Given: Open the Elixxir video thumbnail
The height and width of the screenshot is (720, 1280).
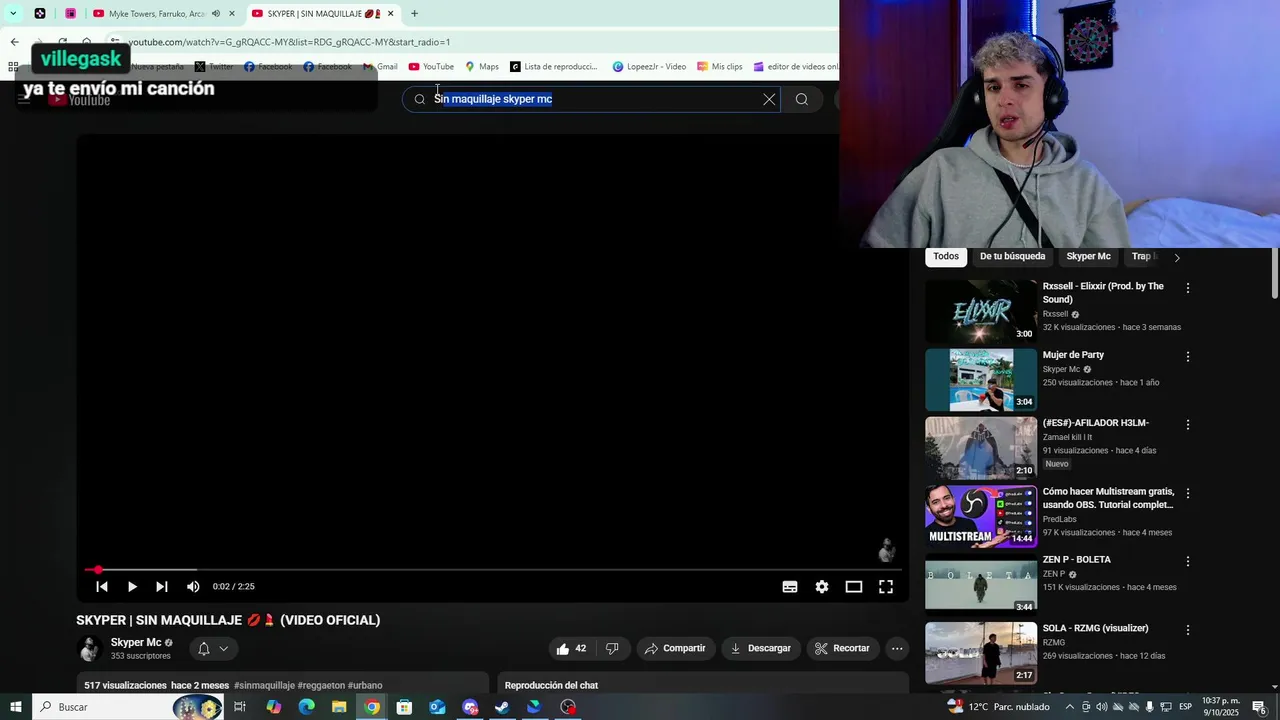Looking at the screenshot, I should [x=981, y=311].
